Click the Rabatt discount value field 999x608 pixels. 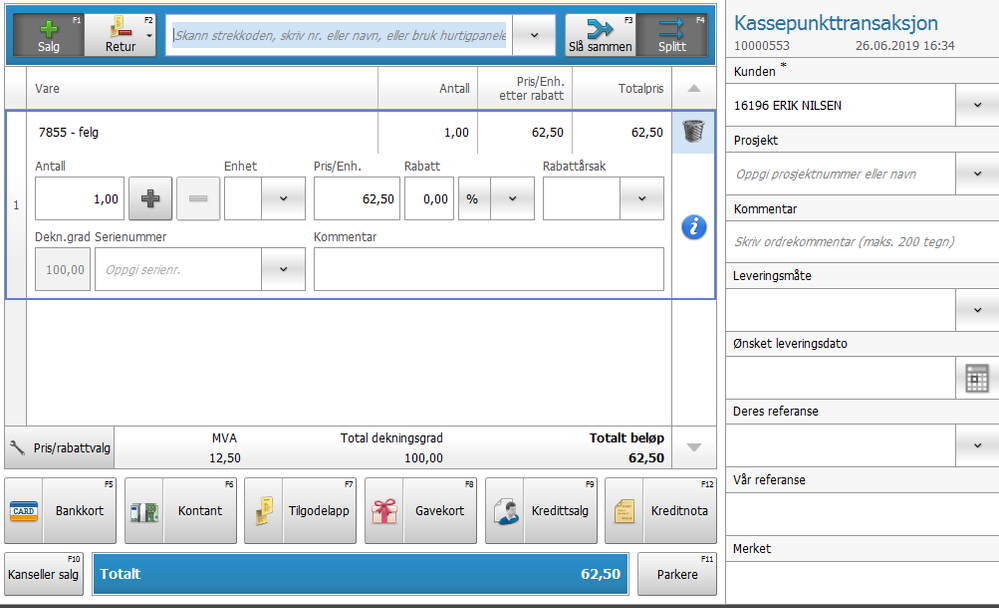point(429,199)
